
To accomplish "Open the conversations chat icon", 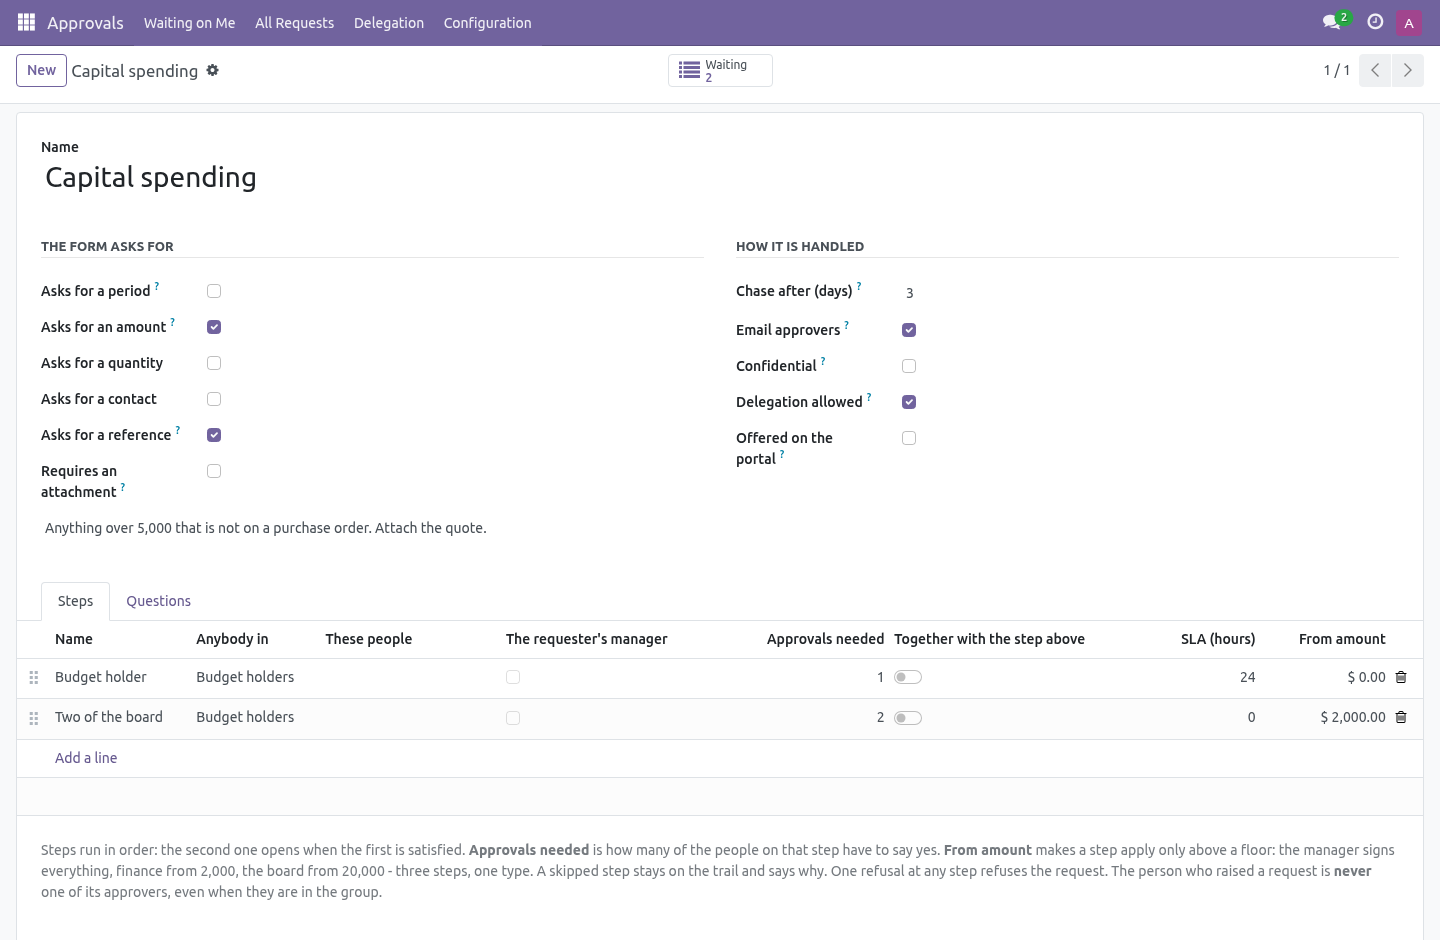I will 1331,22.
